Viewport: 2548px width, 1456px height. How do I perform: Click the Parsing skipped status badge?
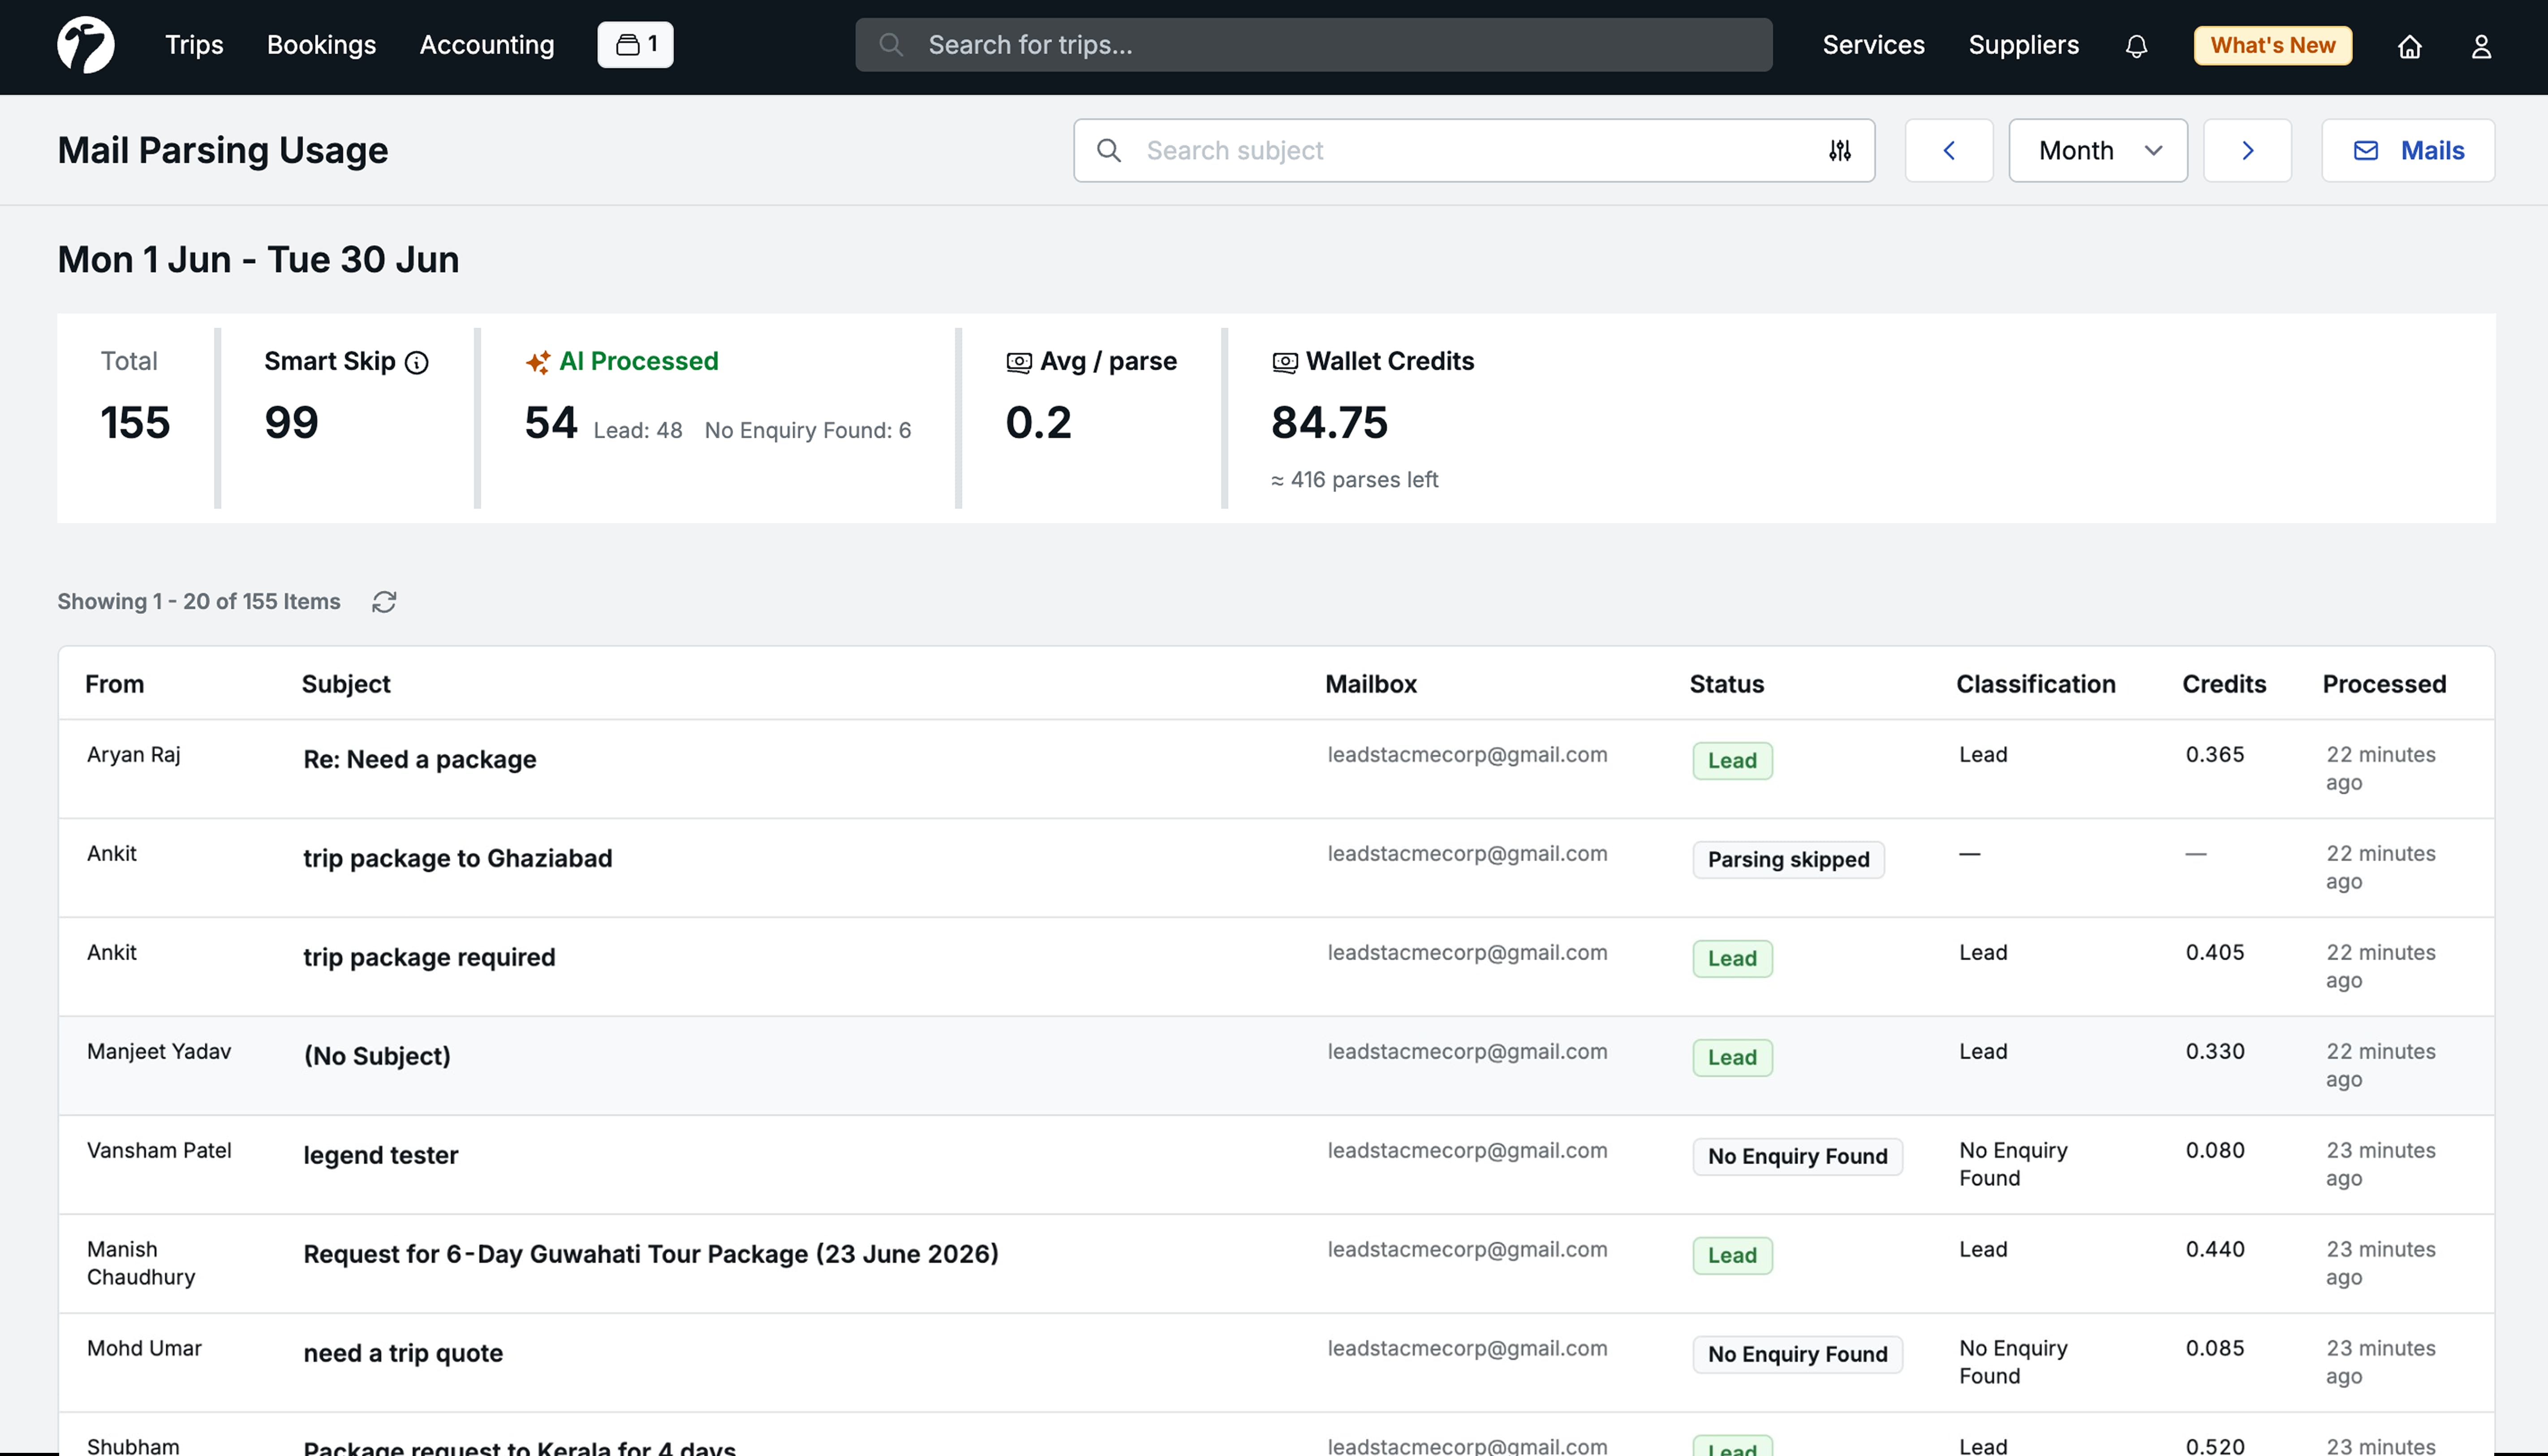[x=1788, y=860]
